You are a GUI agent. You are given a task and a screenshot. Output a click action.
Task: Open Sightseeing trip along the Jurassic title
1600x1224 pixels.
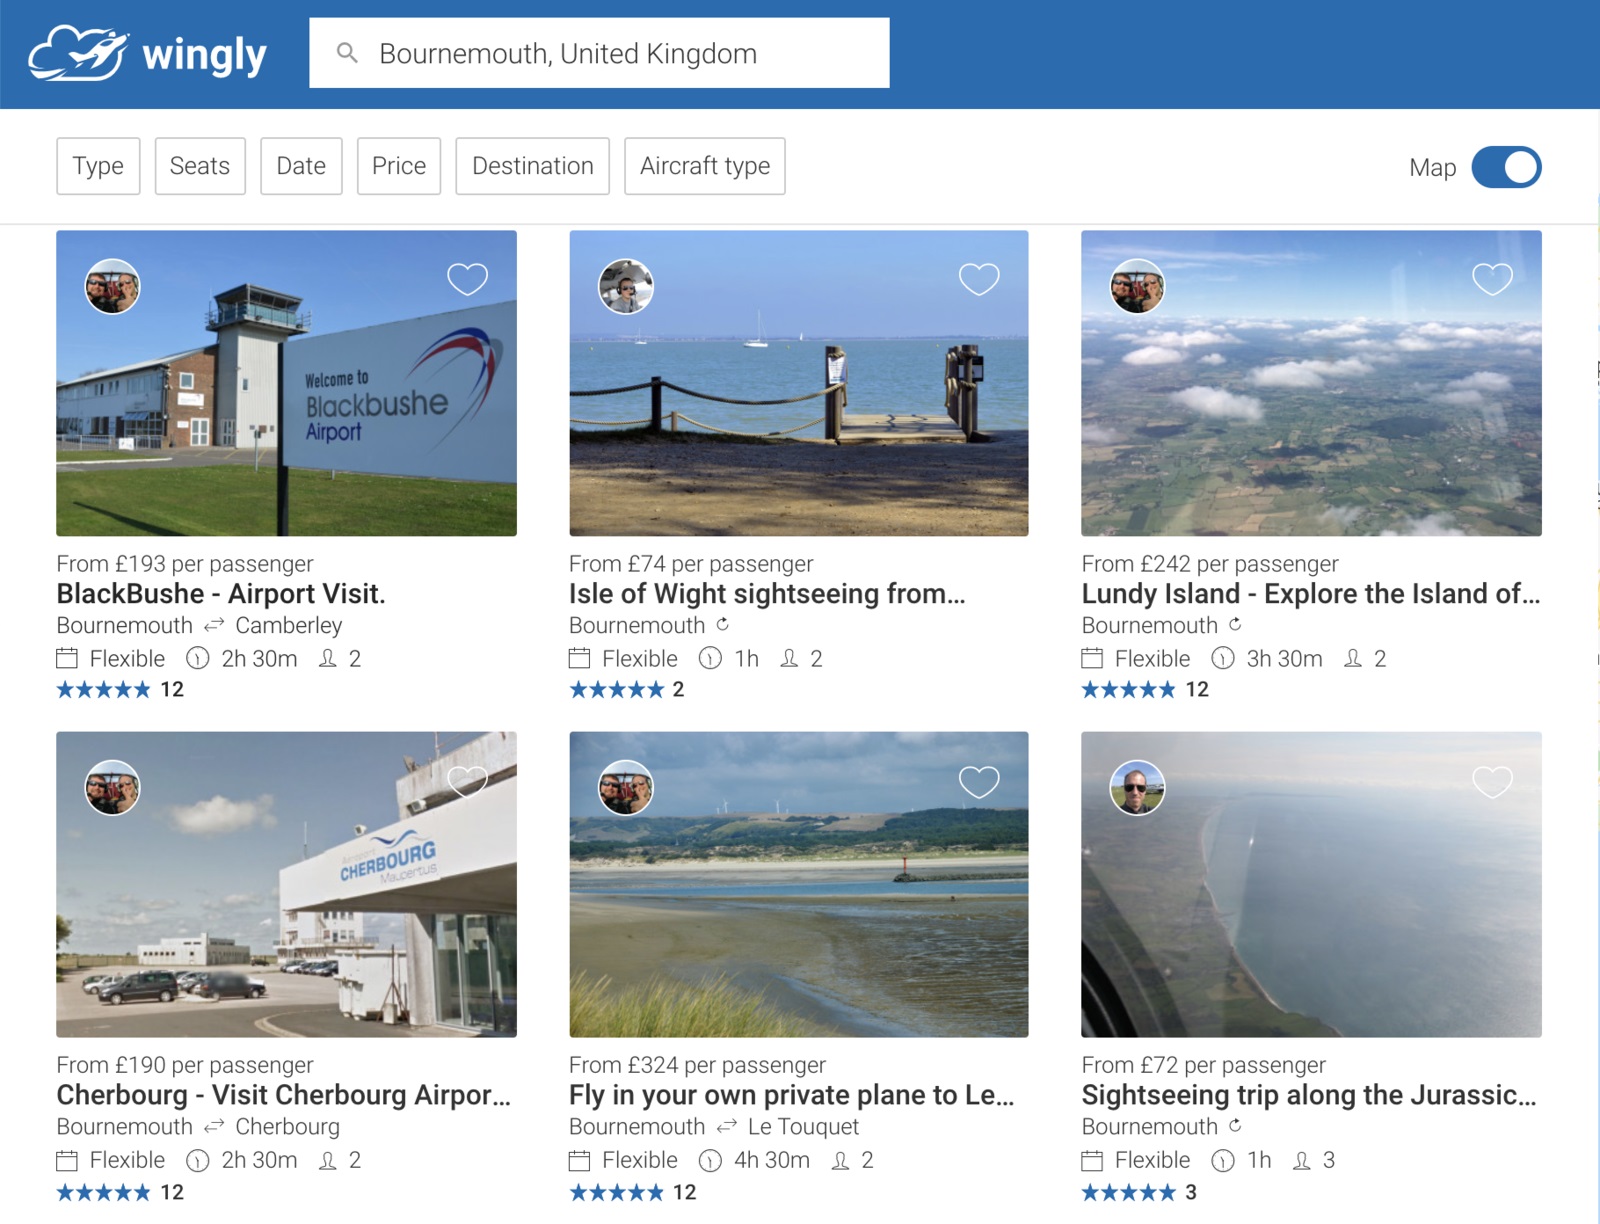click(x=1309, y=1095)
